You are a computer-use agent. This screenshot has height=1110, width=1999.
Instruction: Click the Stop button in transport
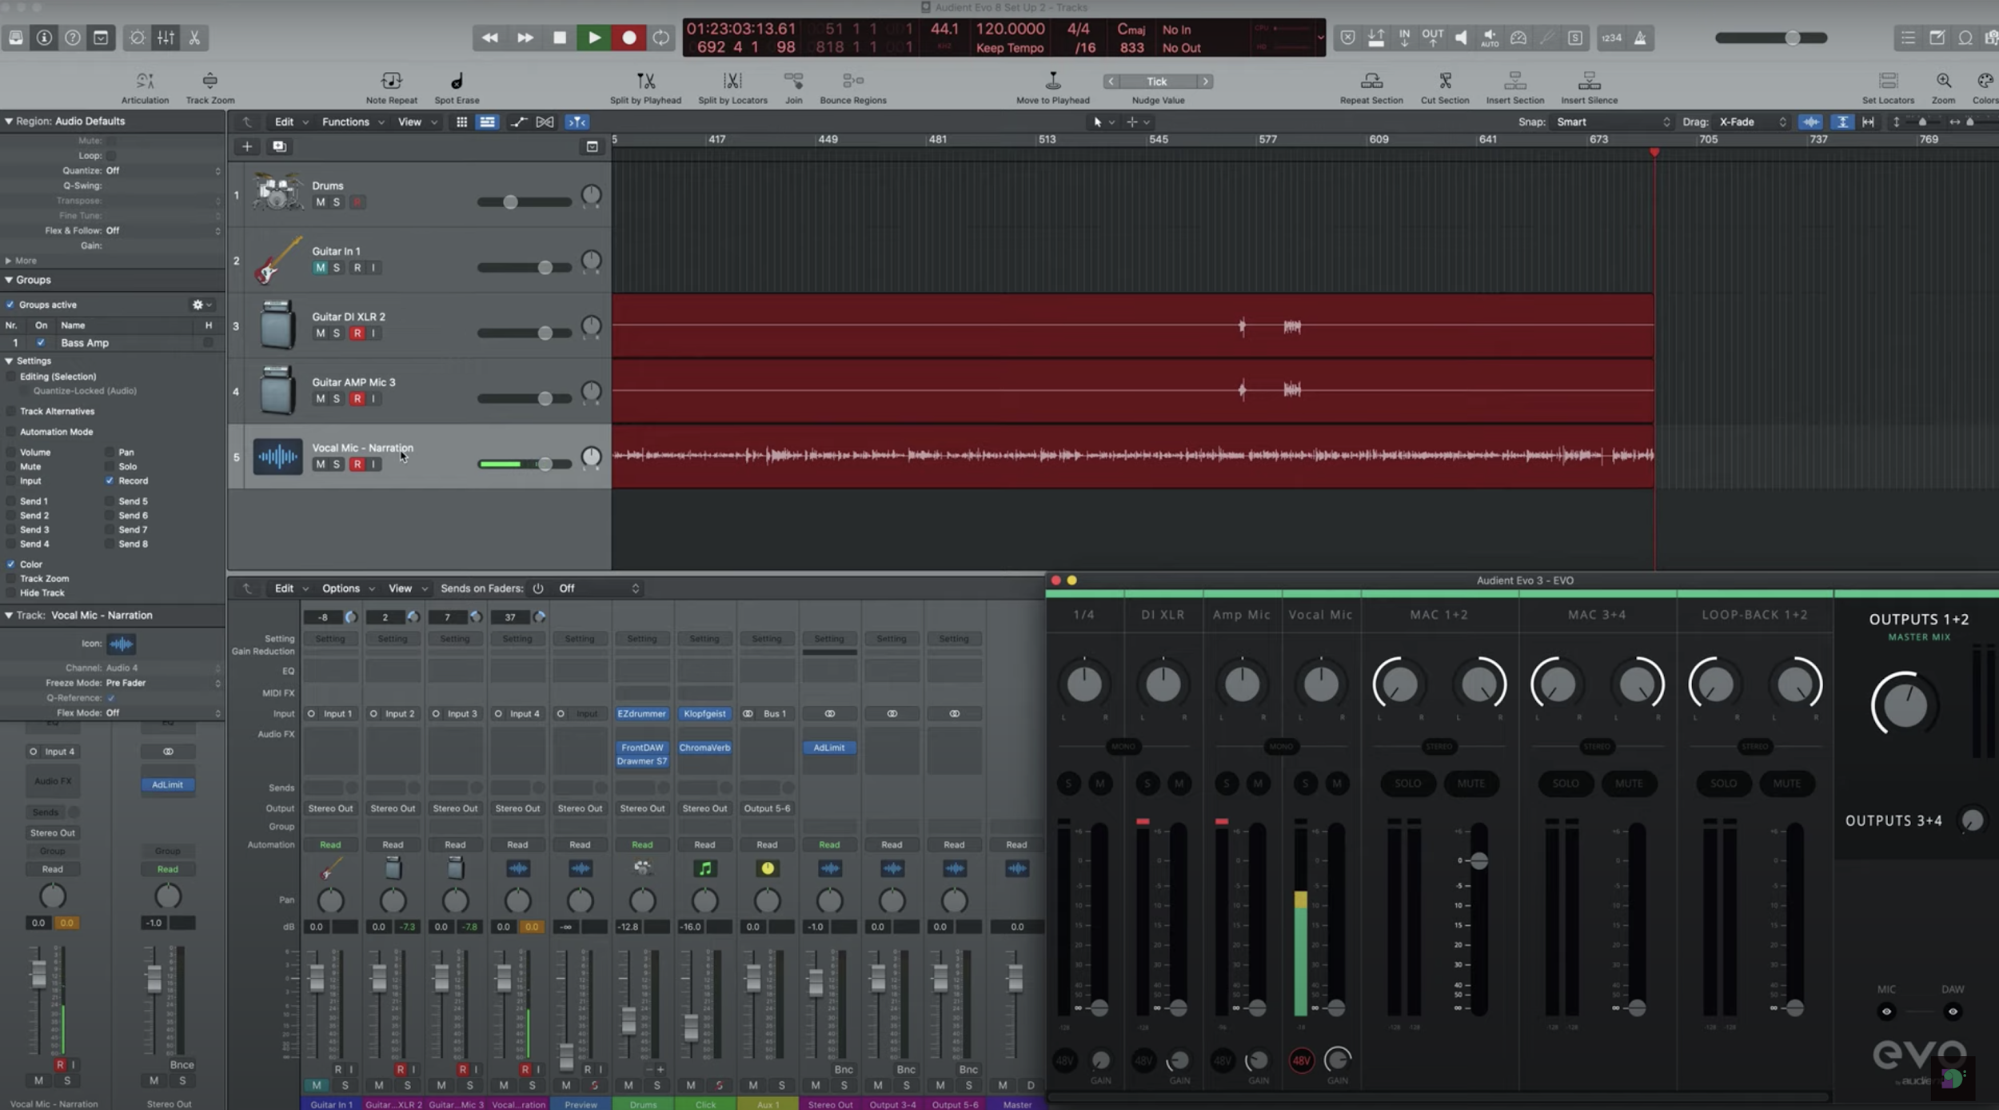pyautogui.click(x=559, y=38)
